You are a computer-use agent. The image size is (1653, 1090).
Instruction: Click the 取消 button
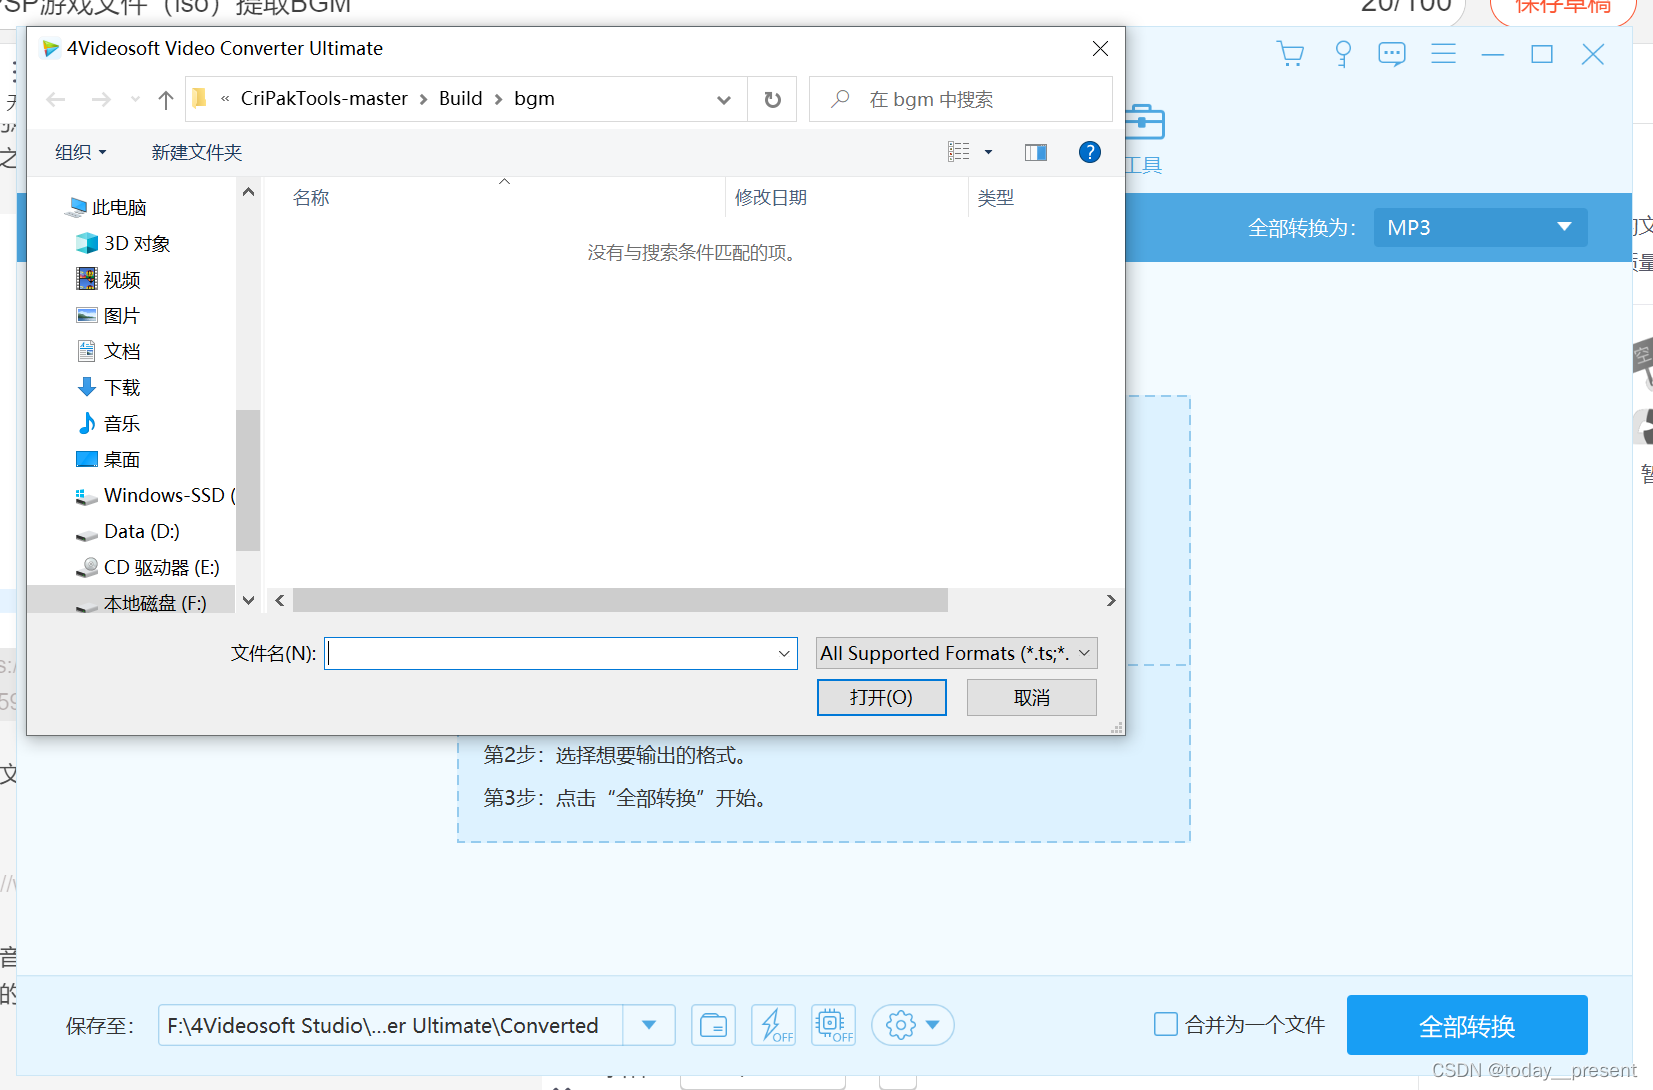tap(1031, 697)
